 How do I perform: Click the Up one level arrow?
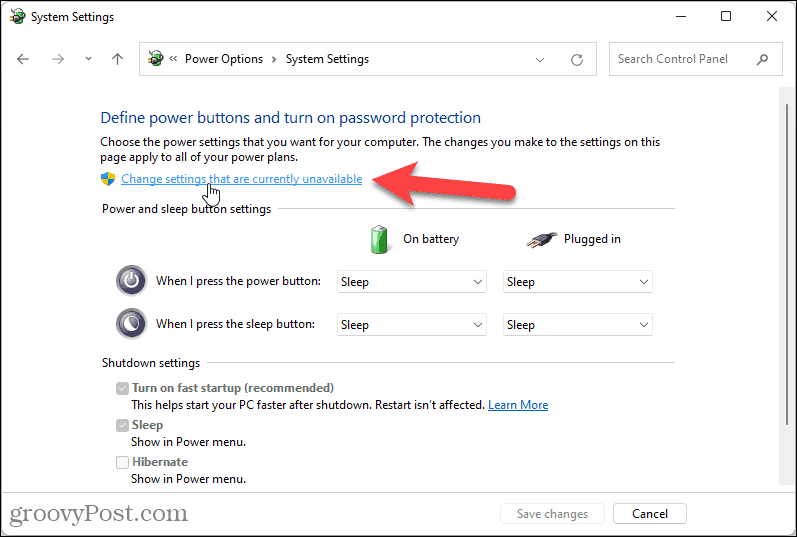[x=117, y=59]
